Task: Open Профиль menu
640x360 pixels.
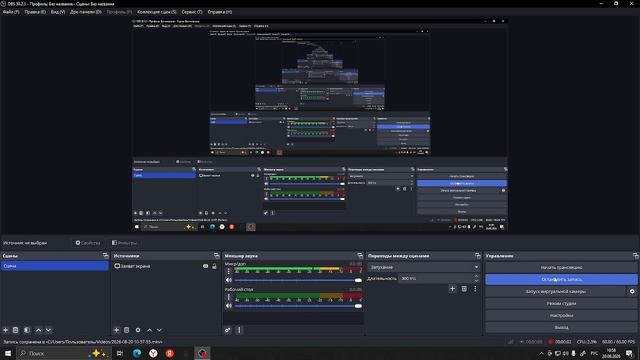Action: 119,12
